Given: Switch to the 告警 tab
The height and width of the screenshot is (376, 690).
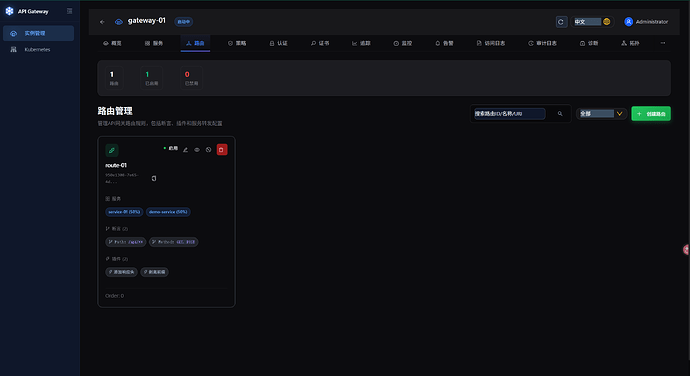Looking at the screenshot, I should (444, 43).
